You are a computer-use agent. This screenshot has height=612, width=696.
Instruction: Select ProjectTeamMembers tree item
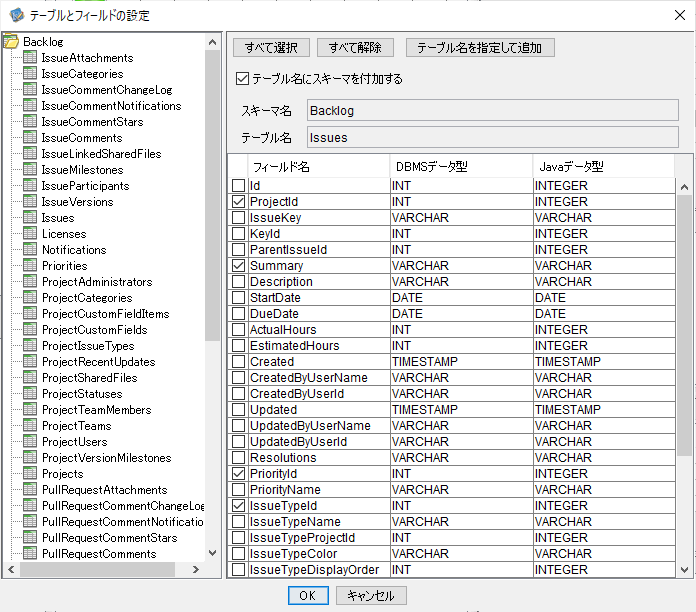click(x=97, y=410)
